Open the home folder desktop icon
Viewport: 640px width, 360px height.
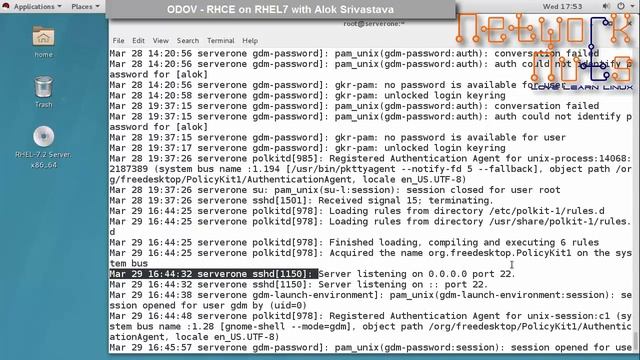click(x=43, y=37)
